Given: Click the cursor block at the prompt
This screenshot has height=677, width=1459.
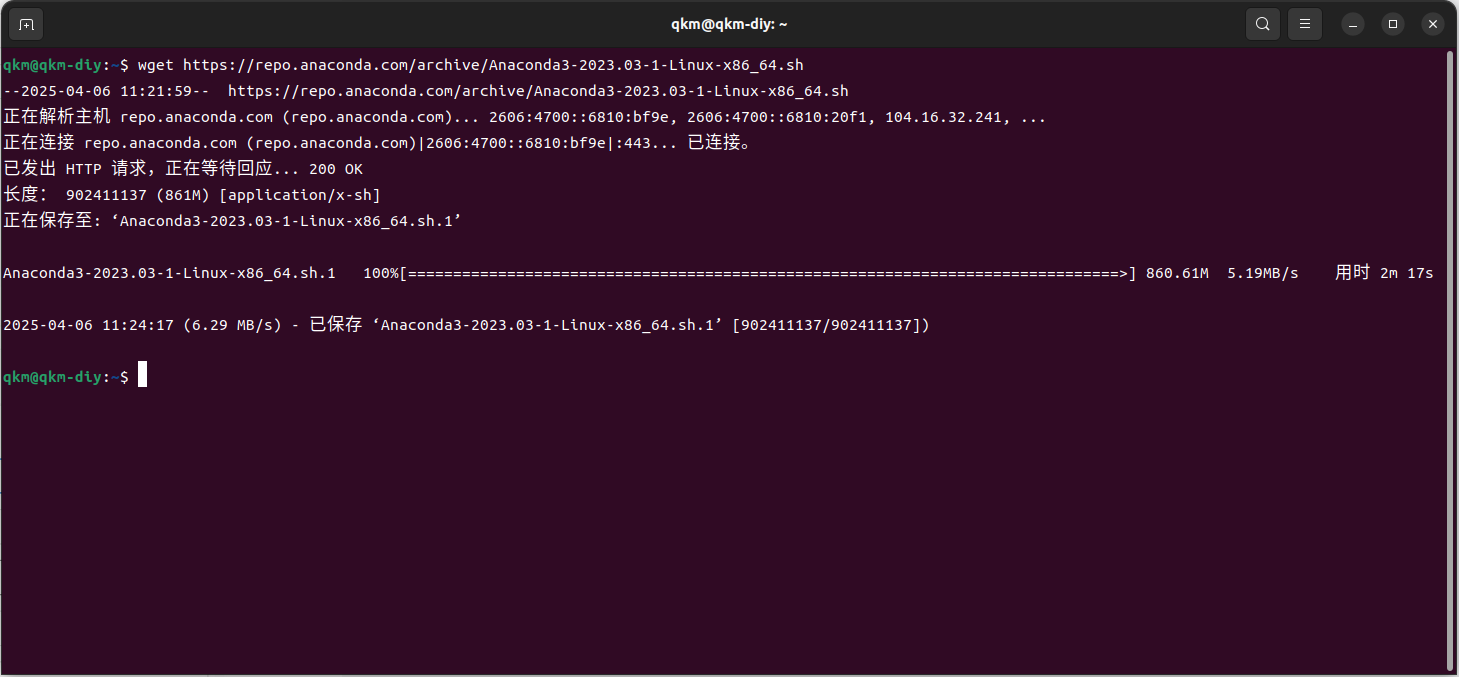Looking at the screenshot, I should tap(142, 376).
